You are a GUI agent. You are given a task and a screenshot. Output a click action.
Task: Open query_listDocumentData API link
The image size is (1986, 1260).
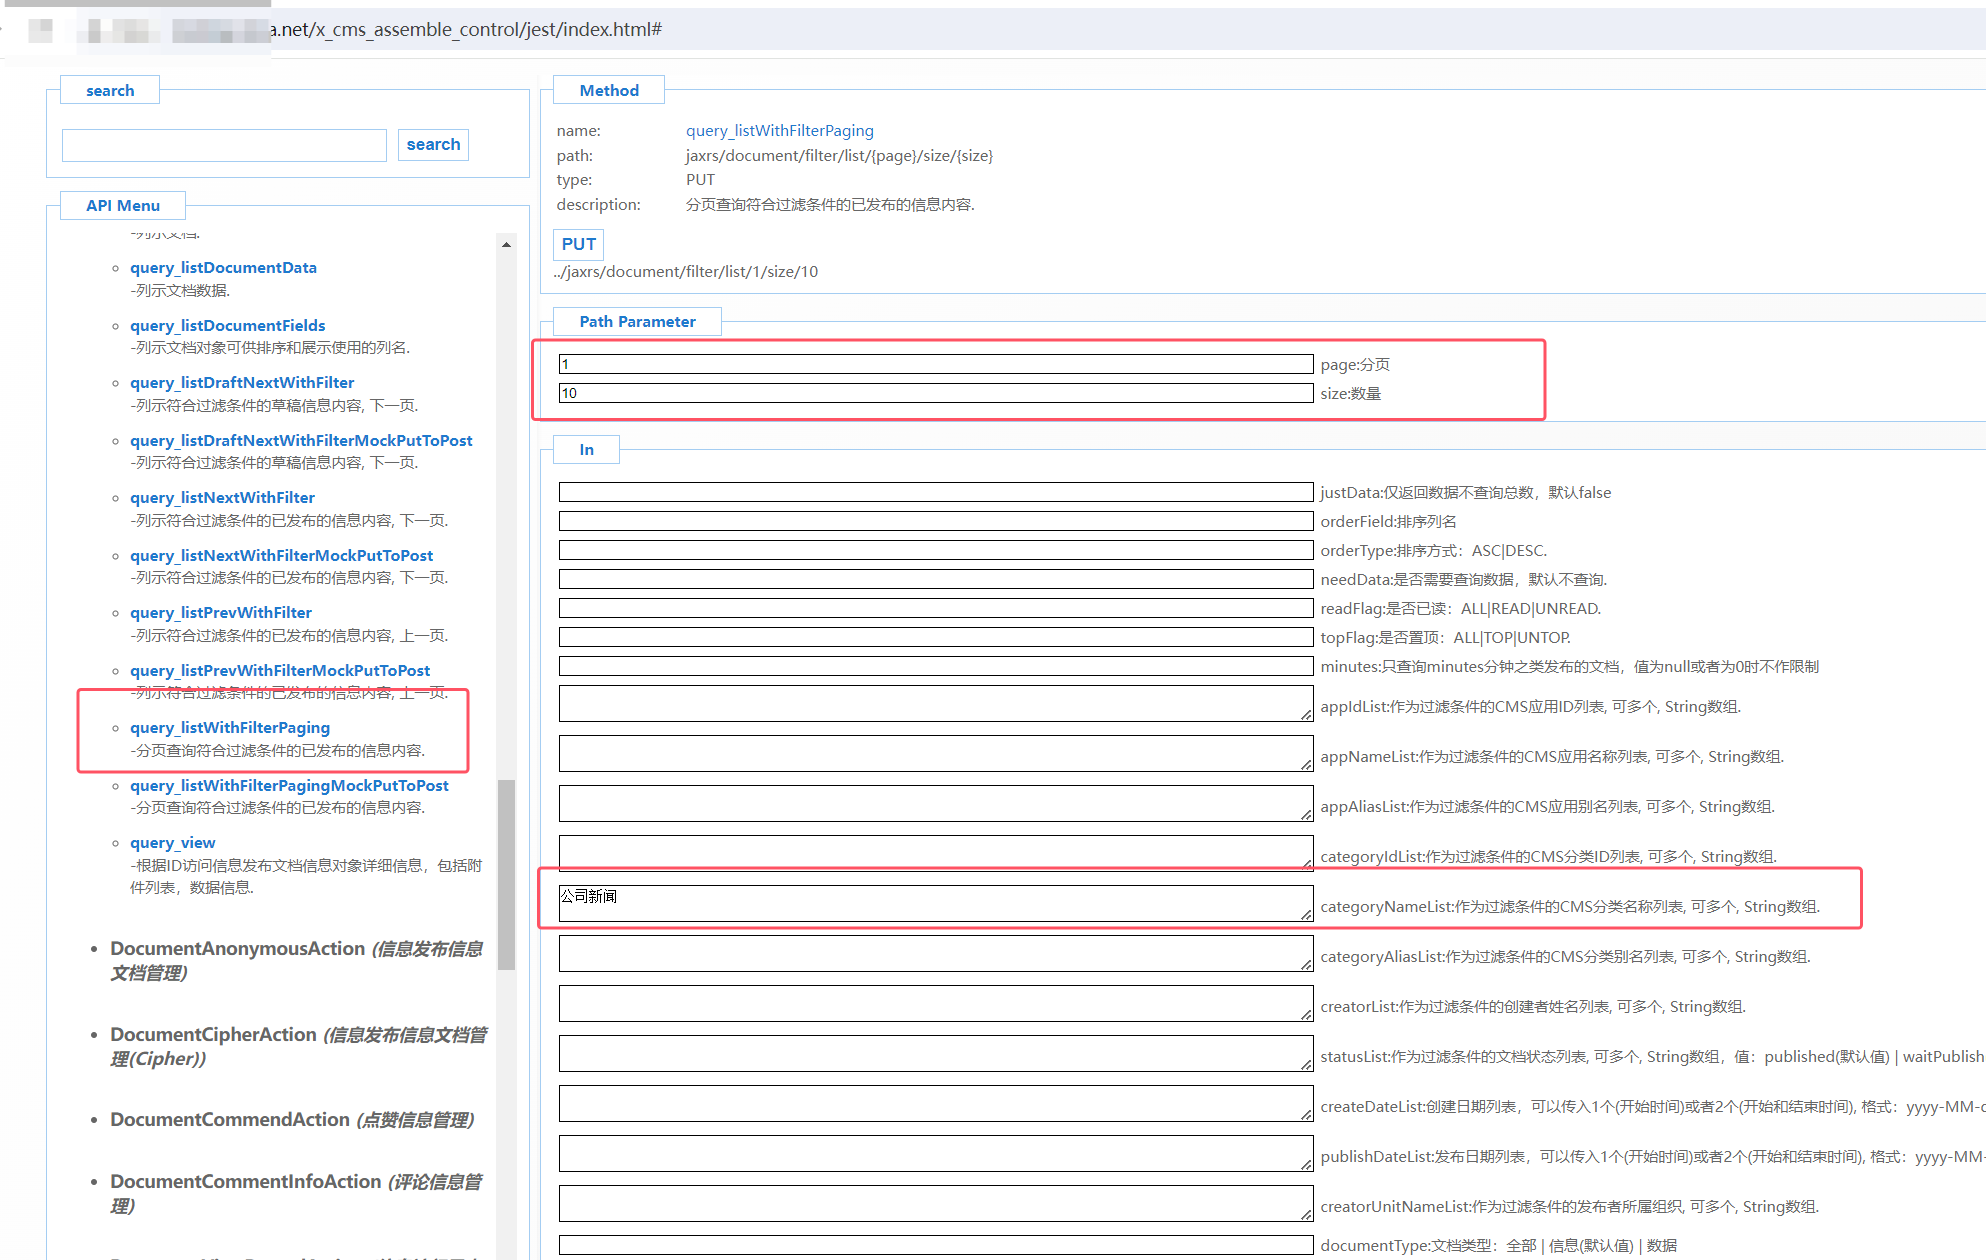pos(223,268)
